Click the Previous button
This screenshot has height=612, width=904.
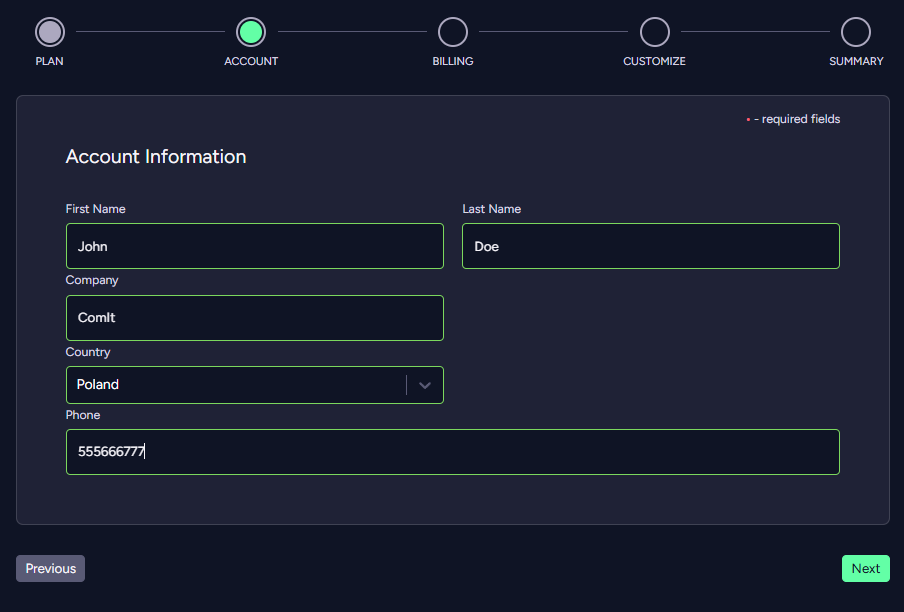[50, 568]
